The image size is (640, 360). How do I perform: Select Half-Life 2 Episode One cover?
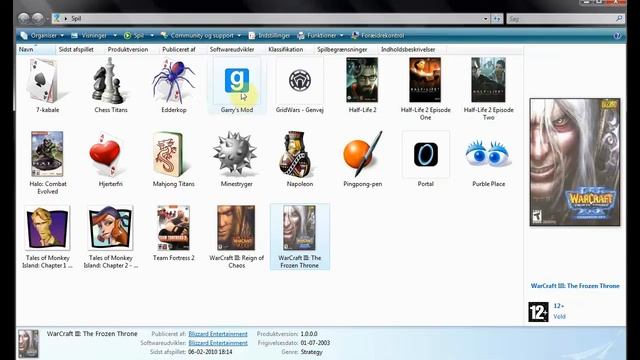pyautogui.click(x=425, y=80)
